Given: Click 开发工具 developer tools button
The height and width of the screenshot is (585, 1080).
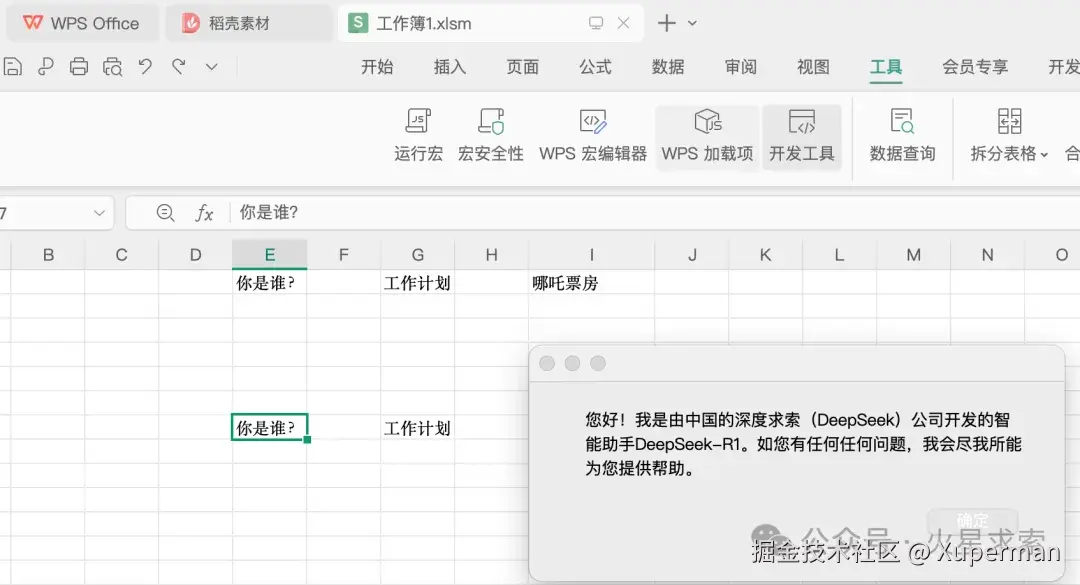Looking at the screenshot, I should pyautogui.click(x=802, y=136).
